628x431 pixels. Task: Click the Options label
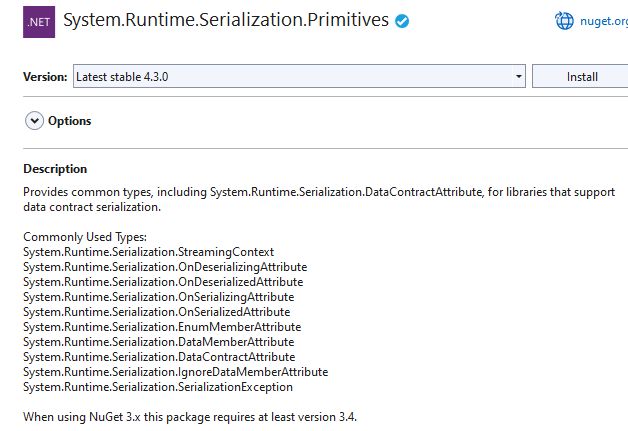69,121
